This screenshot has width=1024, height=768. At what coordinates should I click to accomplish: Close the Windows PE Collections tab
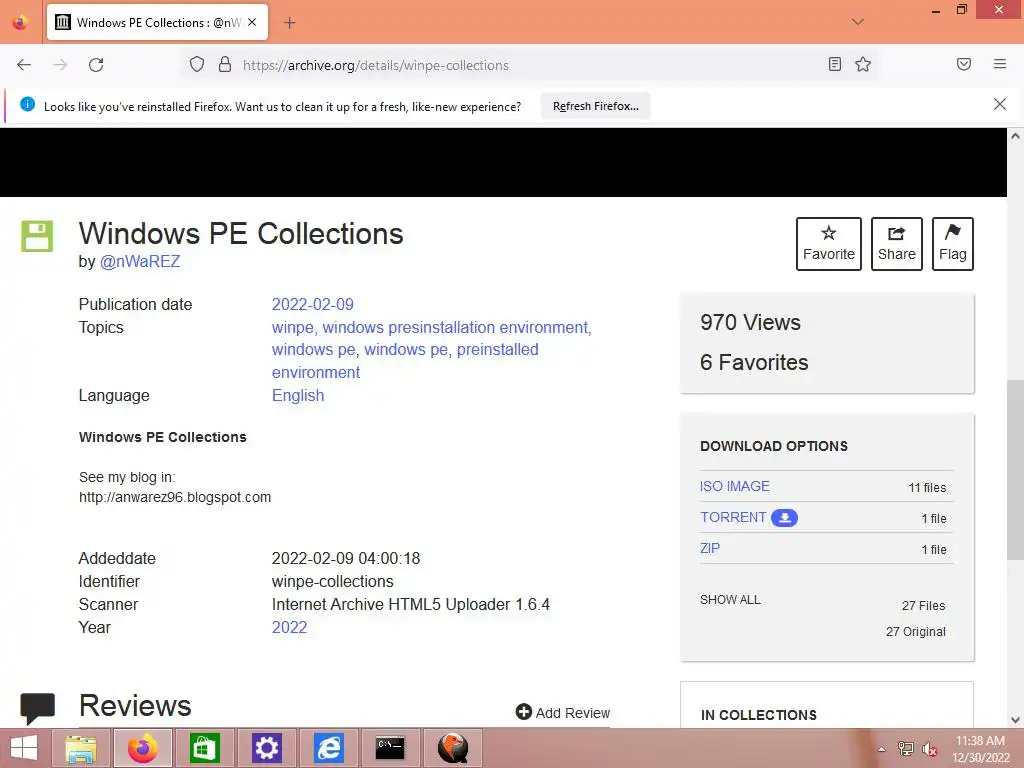point(252,22)
